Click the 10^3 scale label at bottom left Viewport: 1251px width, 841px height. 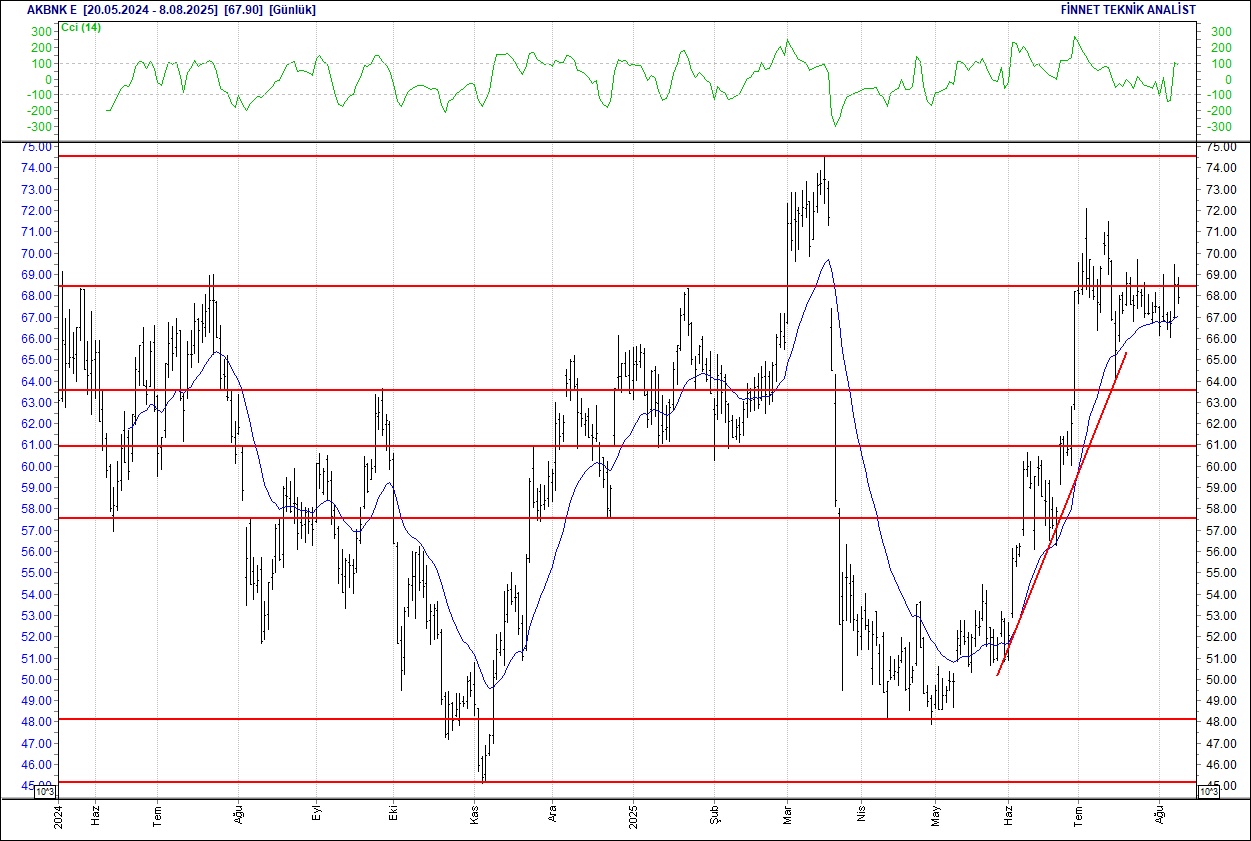46,792
